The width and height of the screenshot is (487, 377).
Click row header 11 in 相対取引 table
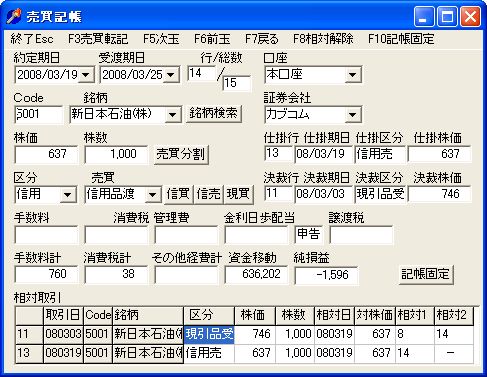pyautogui.click(x=29, y=334)
